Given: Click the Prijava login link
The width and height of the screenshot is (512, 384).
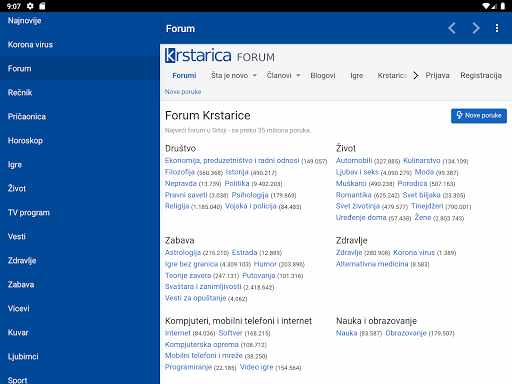Looking at the screenshot, I should tap(437, 76).
